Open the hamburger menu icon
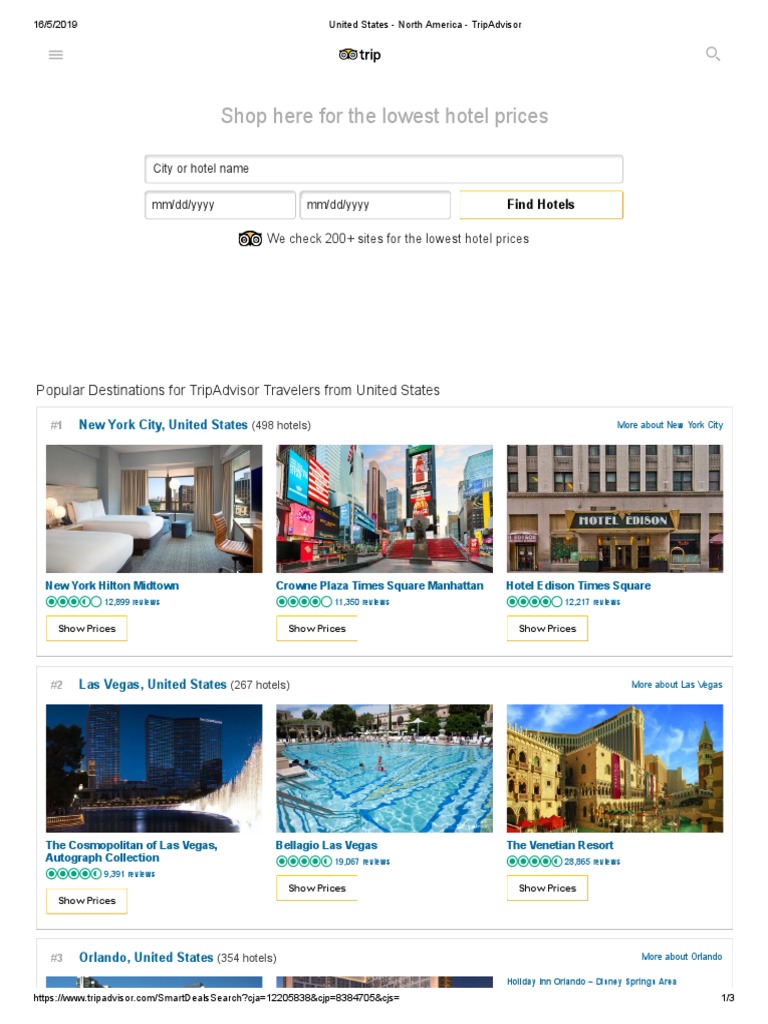Screen dimensions: 768x1024 (x=56, y=55)
